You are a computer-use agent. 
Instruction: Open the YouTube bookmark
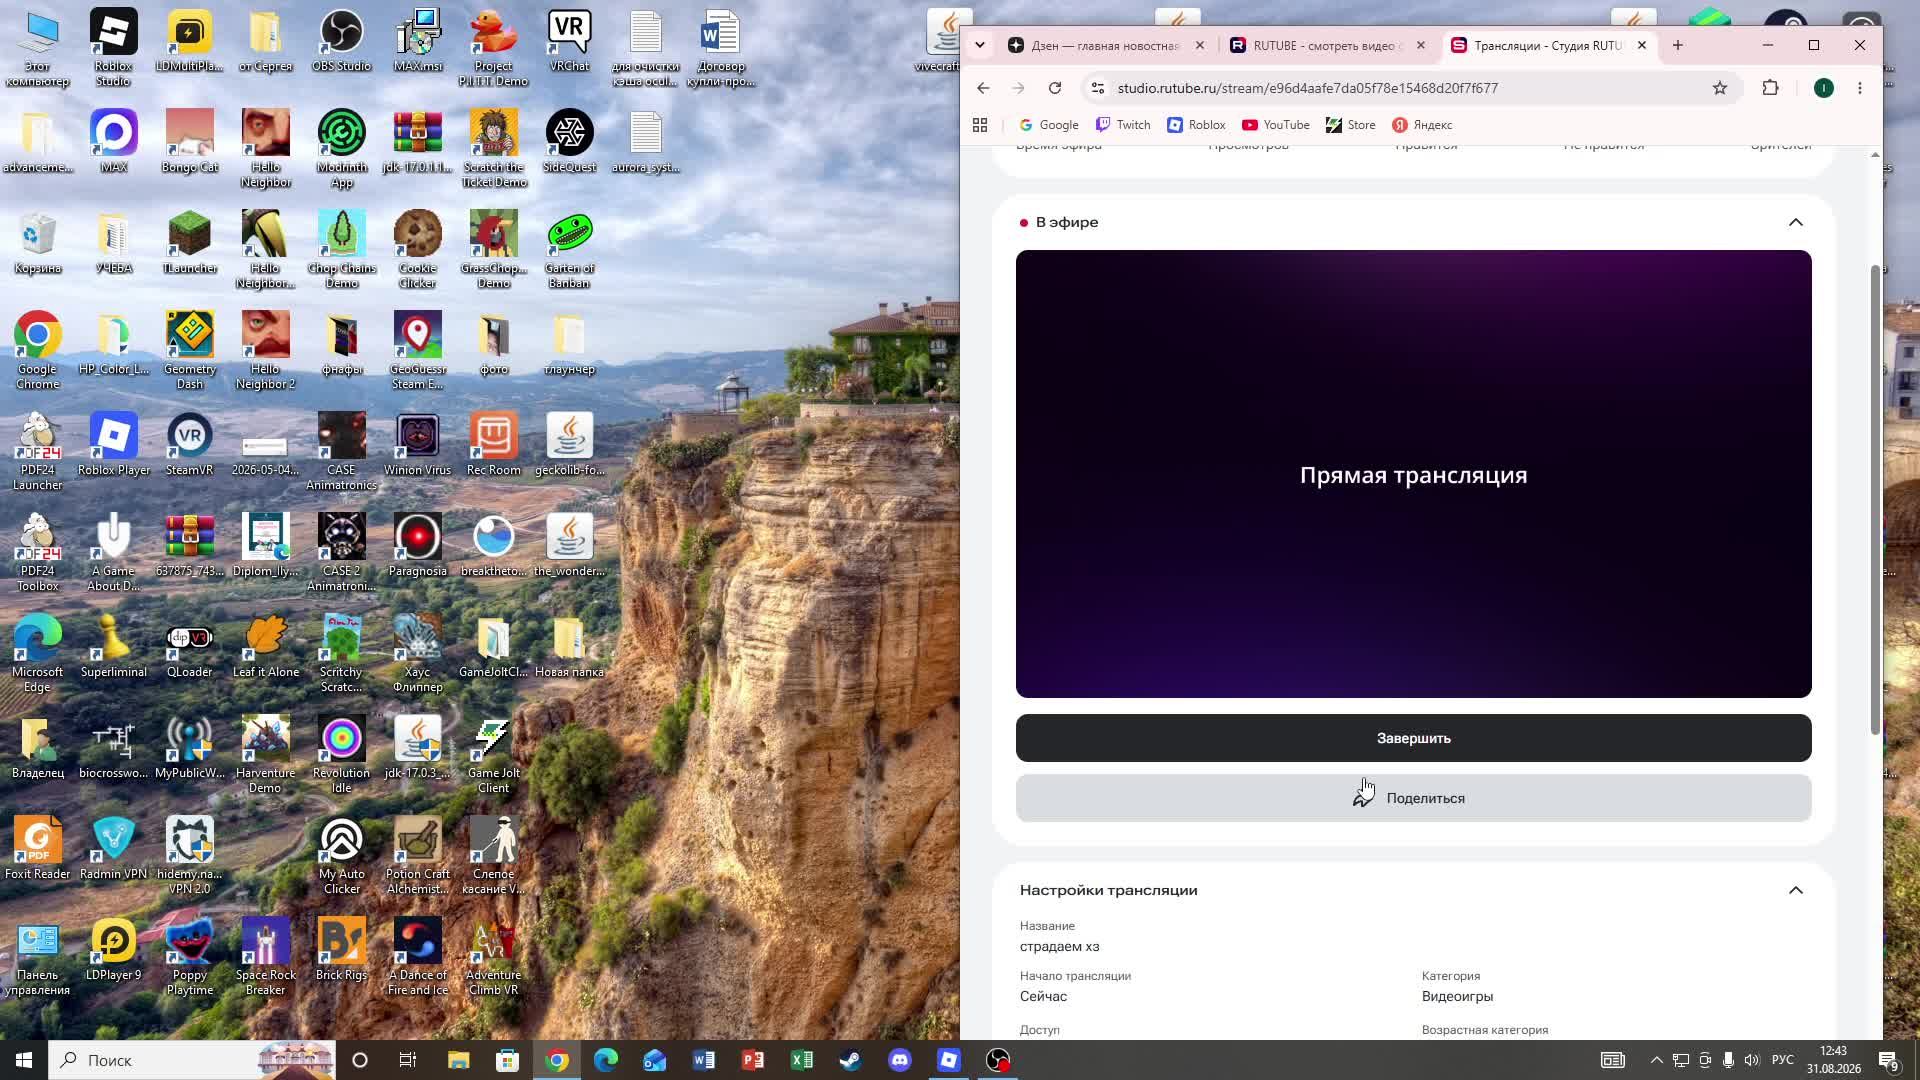point(1275,125)
